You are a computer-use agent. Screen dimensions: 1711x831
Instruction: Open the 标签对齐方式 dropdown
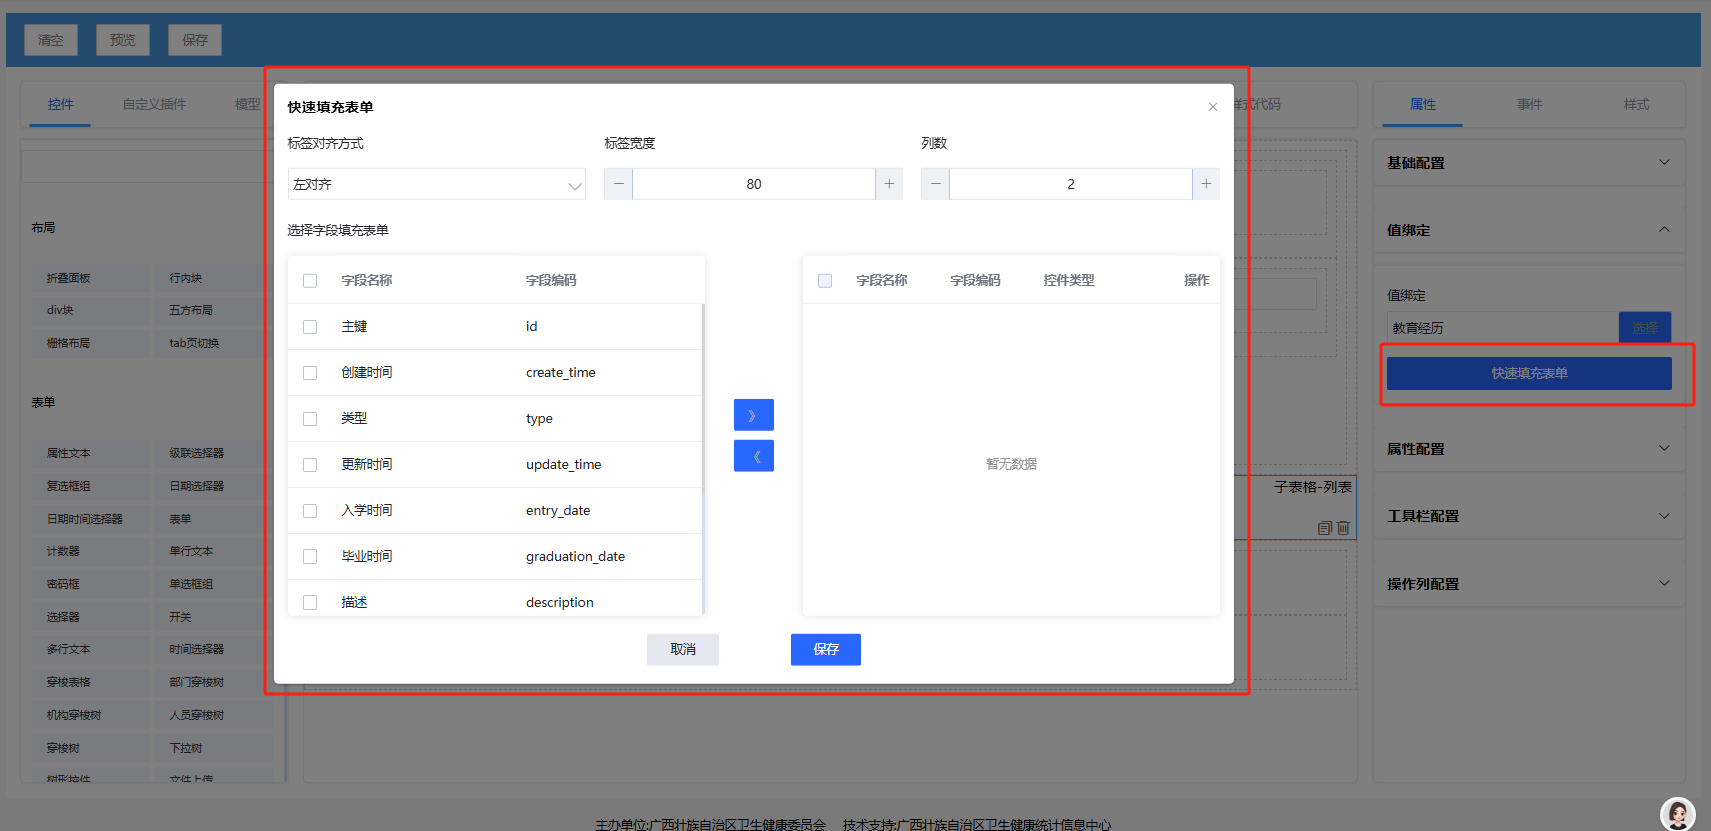pos(436,184)
